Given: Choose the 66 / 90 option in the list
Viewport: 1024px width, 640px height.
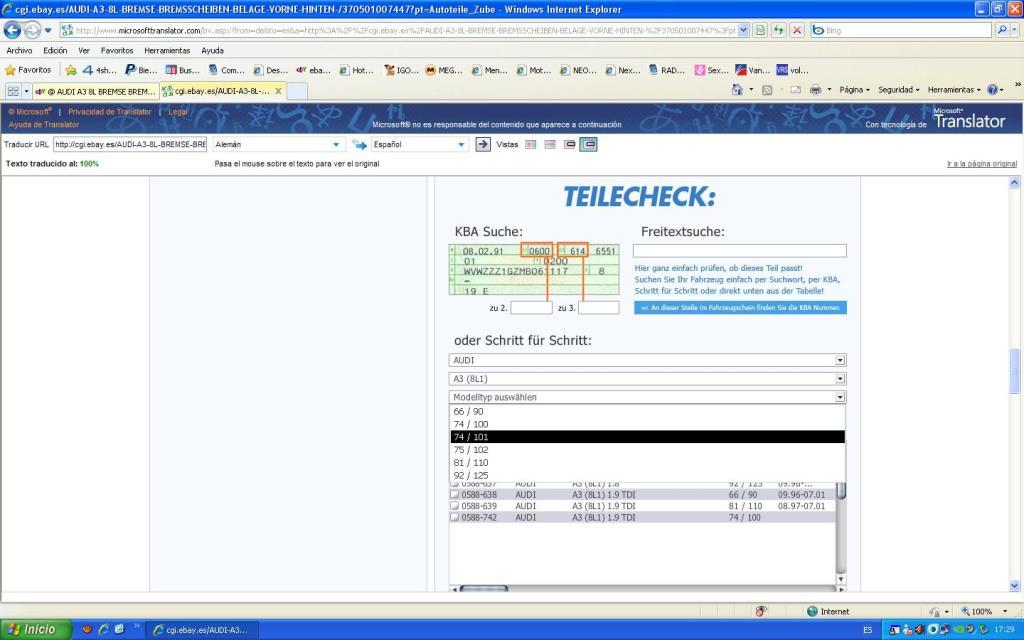Looking at the screenshot, I should (647, 411).
